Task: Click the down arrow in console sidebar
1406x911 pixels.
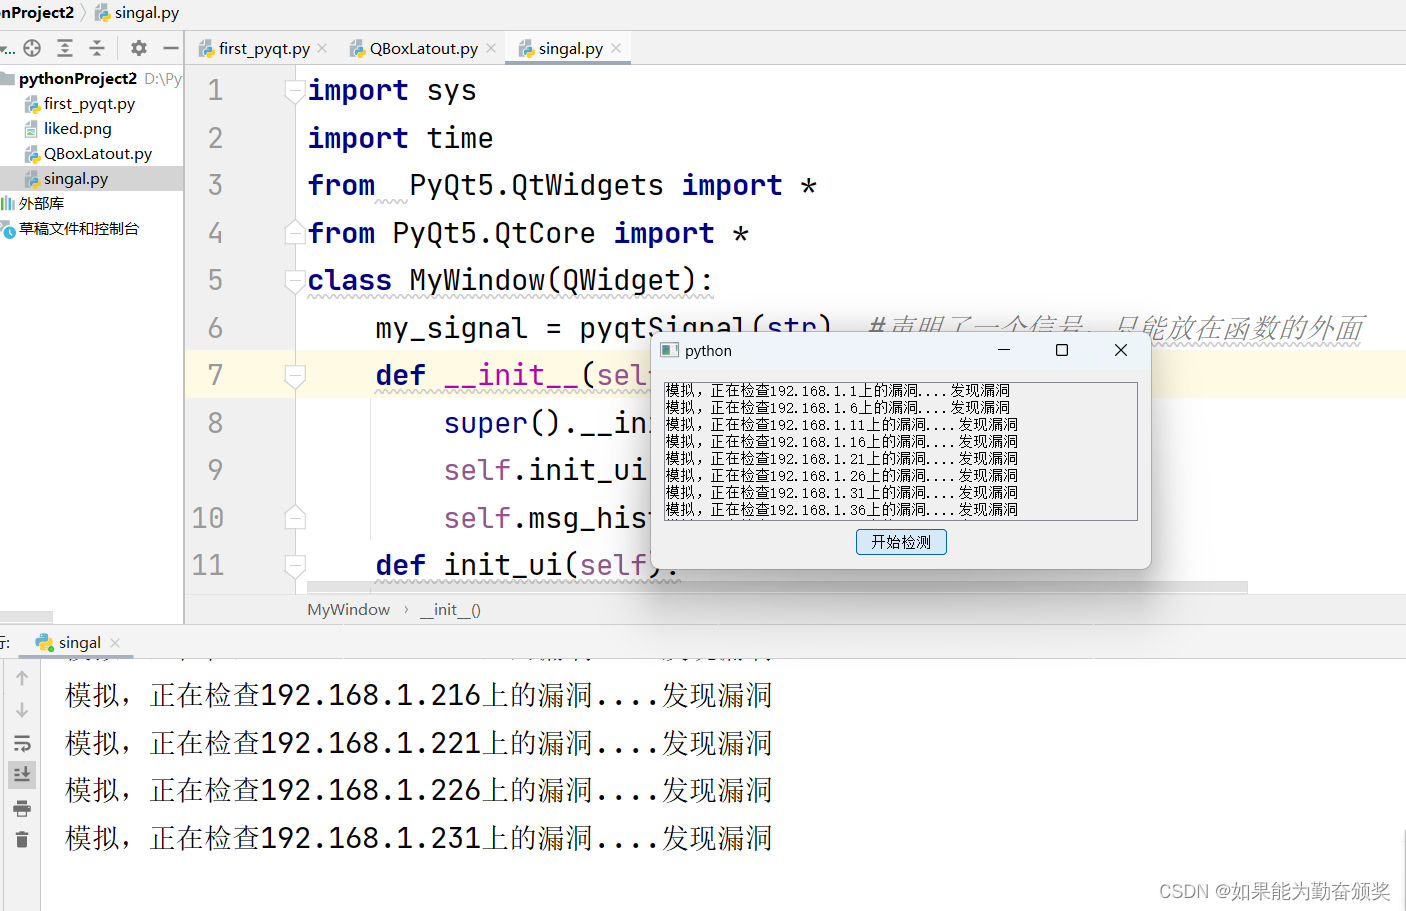Action: pyautogui.click(x=22, y=710)
